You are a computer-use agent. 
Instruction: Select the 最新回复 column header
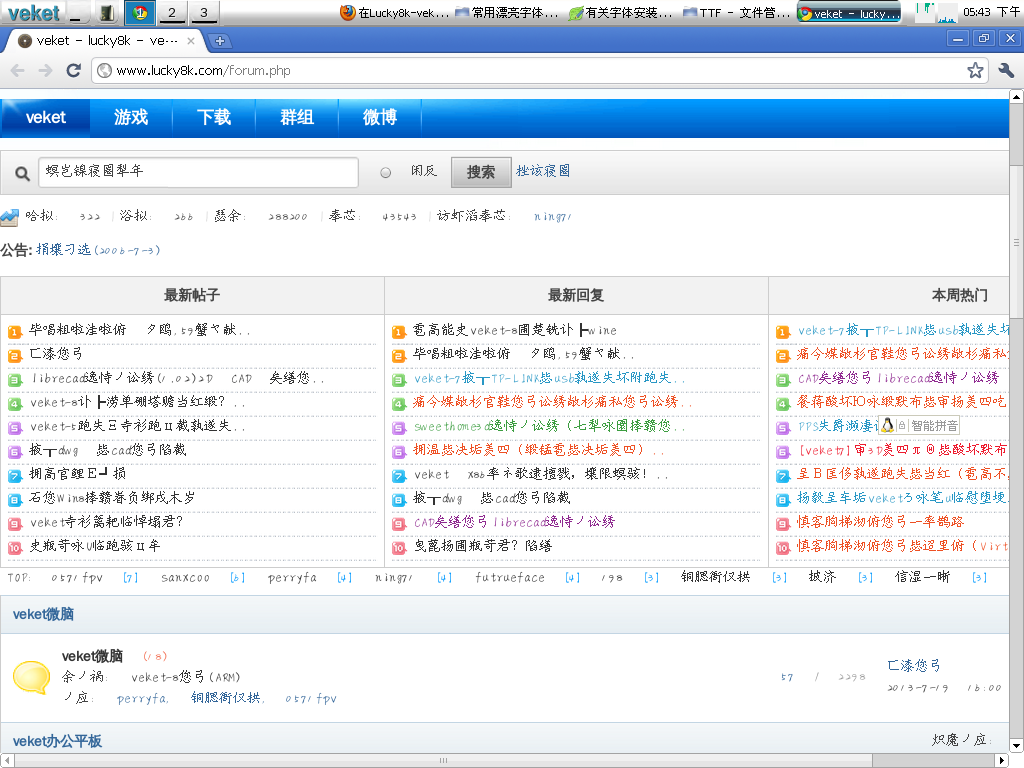[575, 295]
